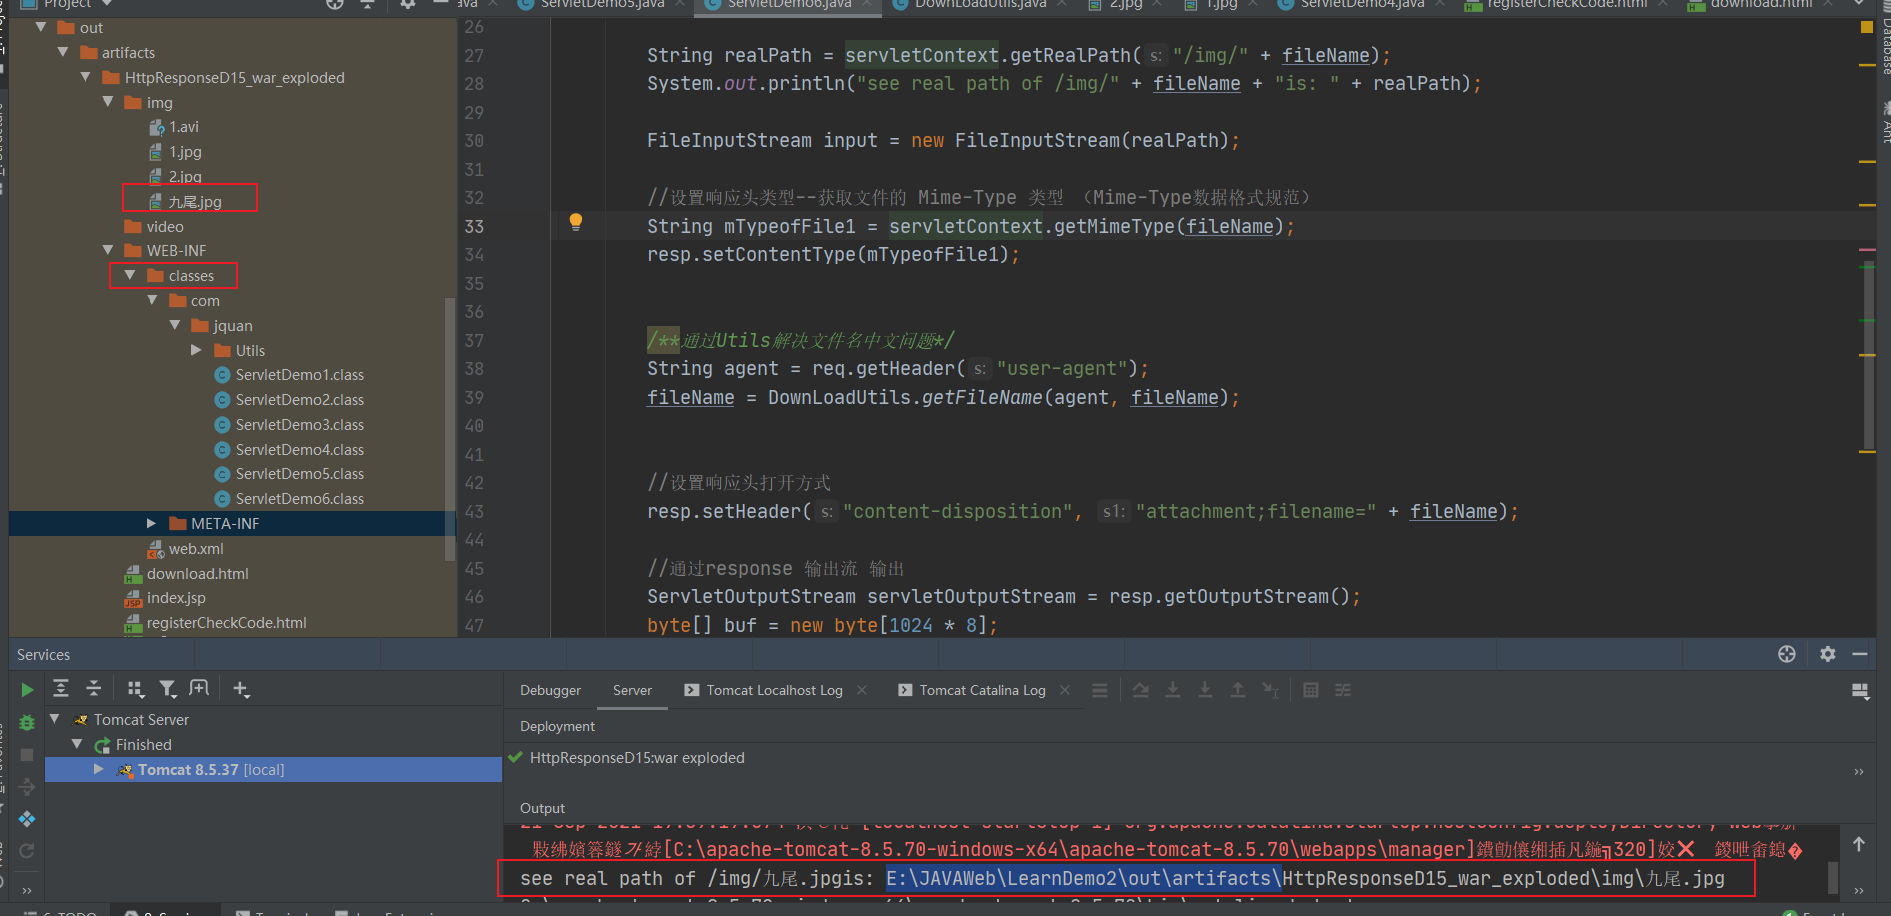Run the Tomcat service with green play icon

tap(27, 690)
